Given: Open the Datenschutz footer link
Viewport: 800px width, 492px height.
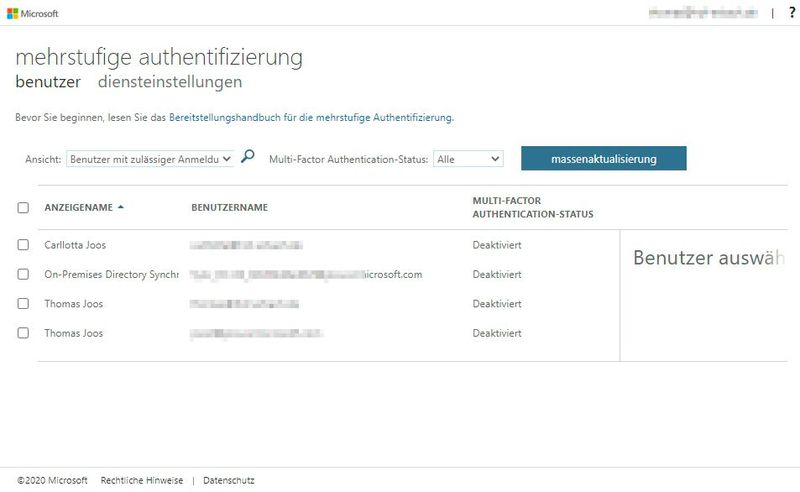Looking at the screenshot, I should [229, 480].
